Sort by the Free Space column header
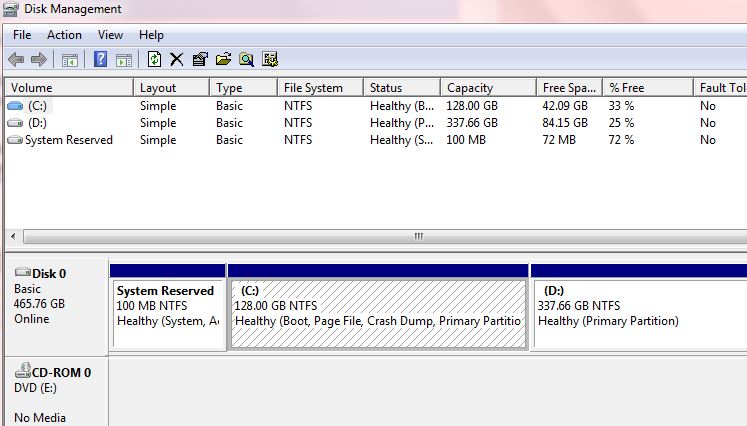Image resolution: width=747 pixels, height=426 pixels. [x=570, y=88]
